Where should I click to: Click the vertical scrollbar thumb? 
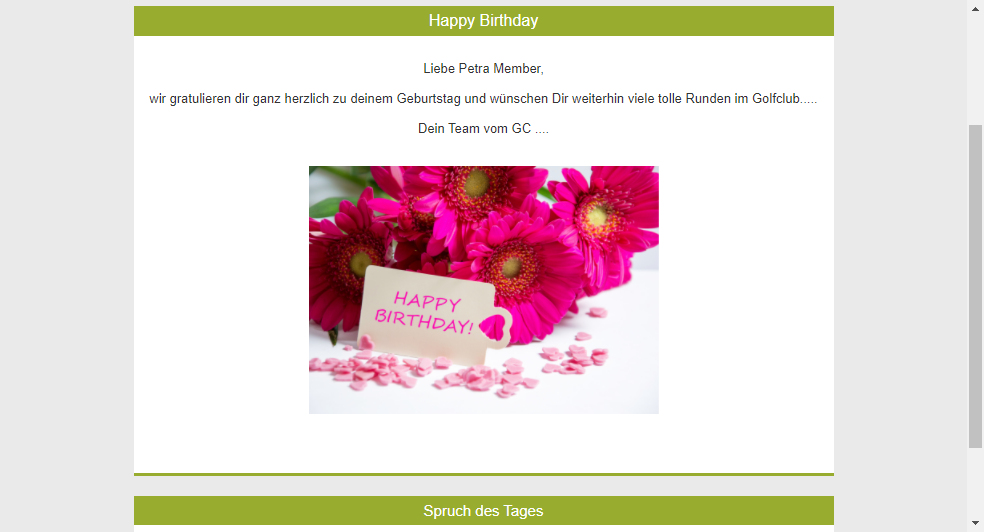point(975,286)
